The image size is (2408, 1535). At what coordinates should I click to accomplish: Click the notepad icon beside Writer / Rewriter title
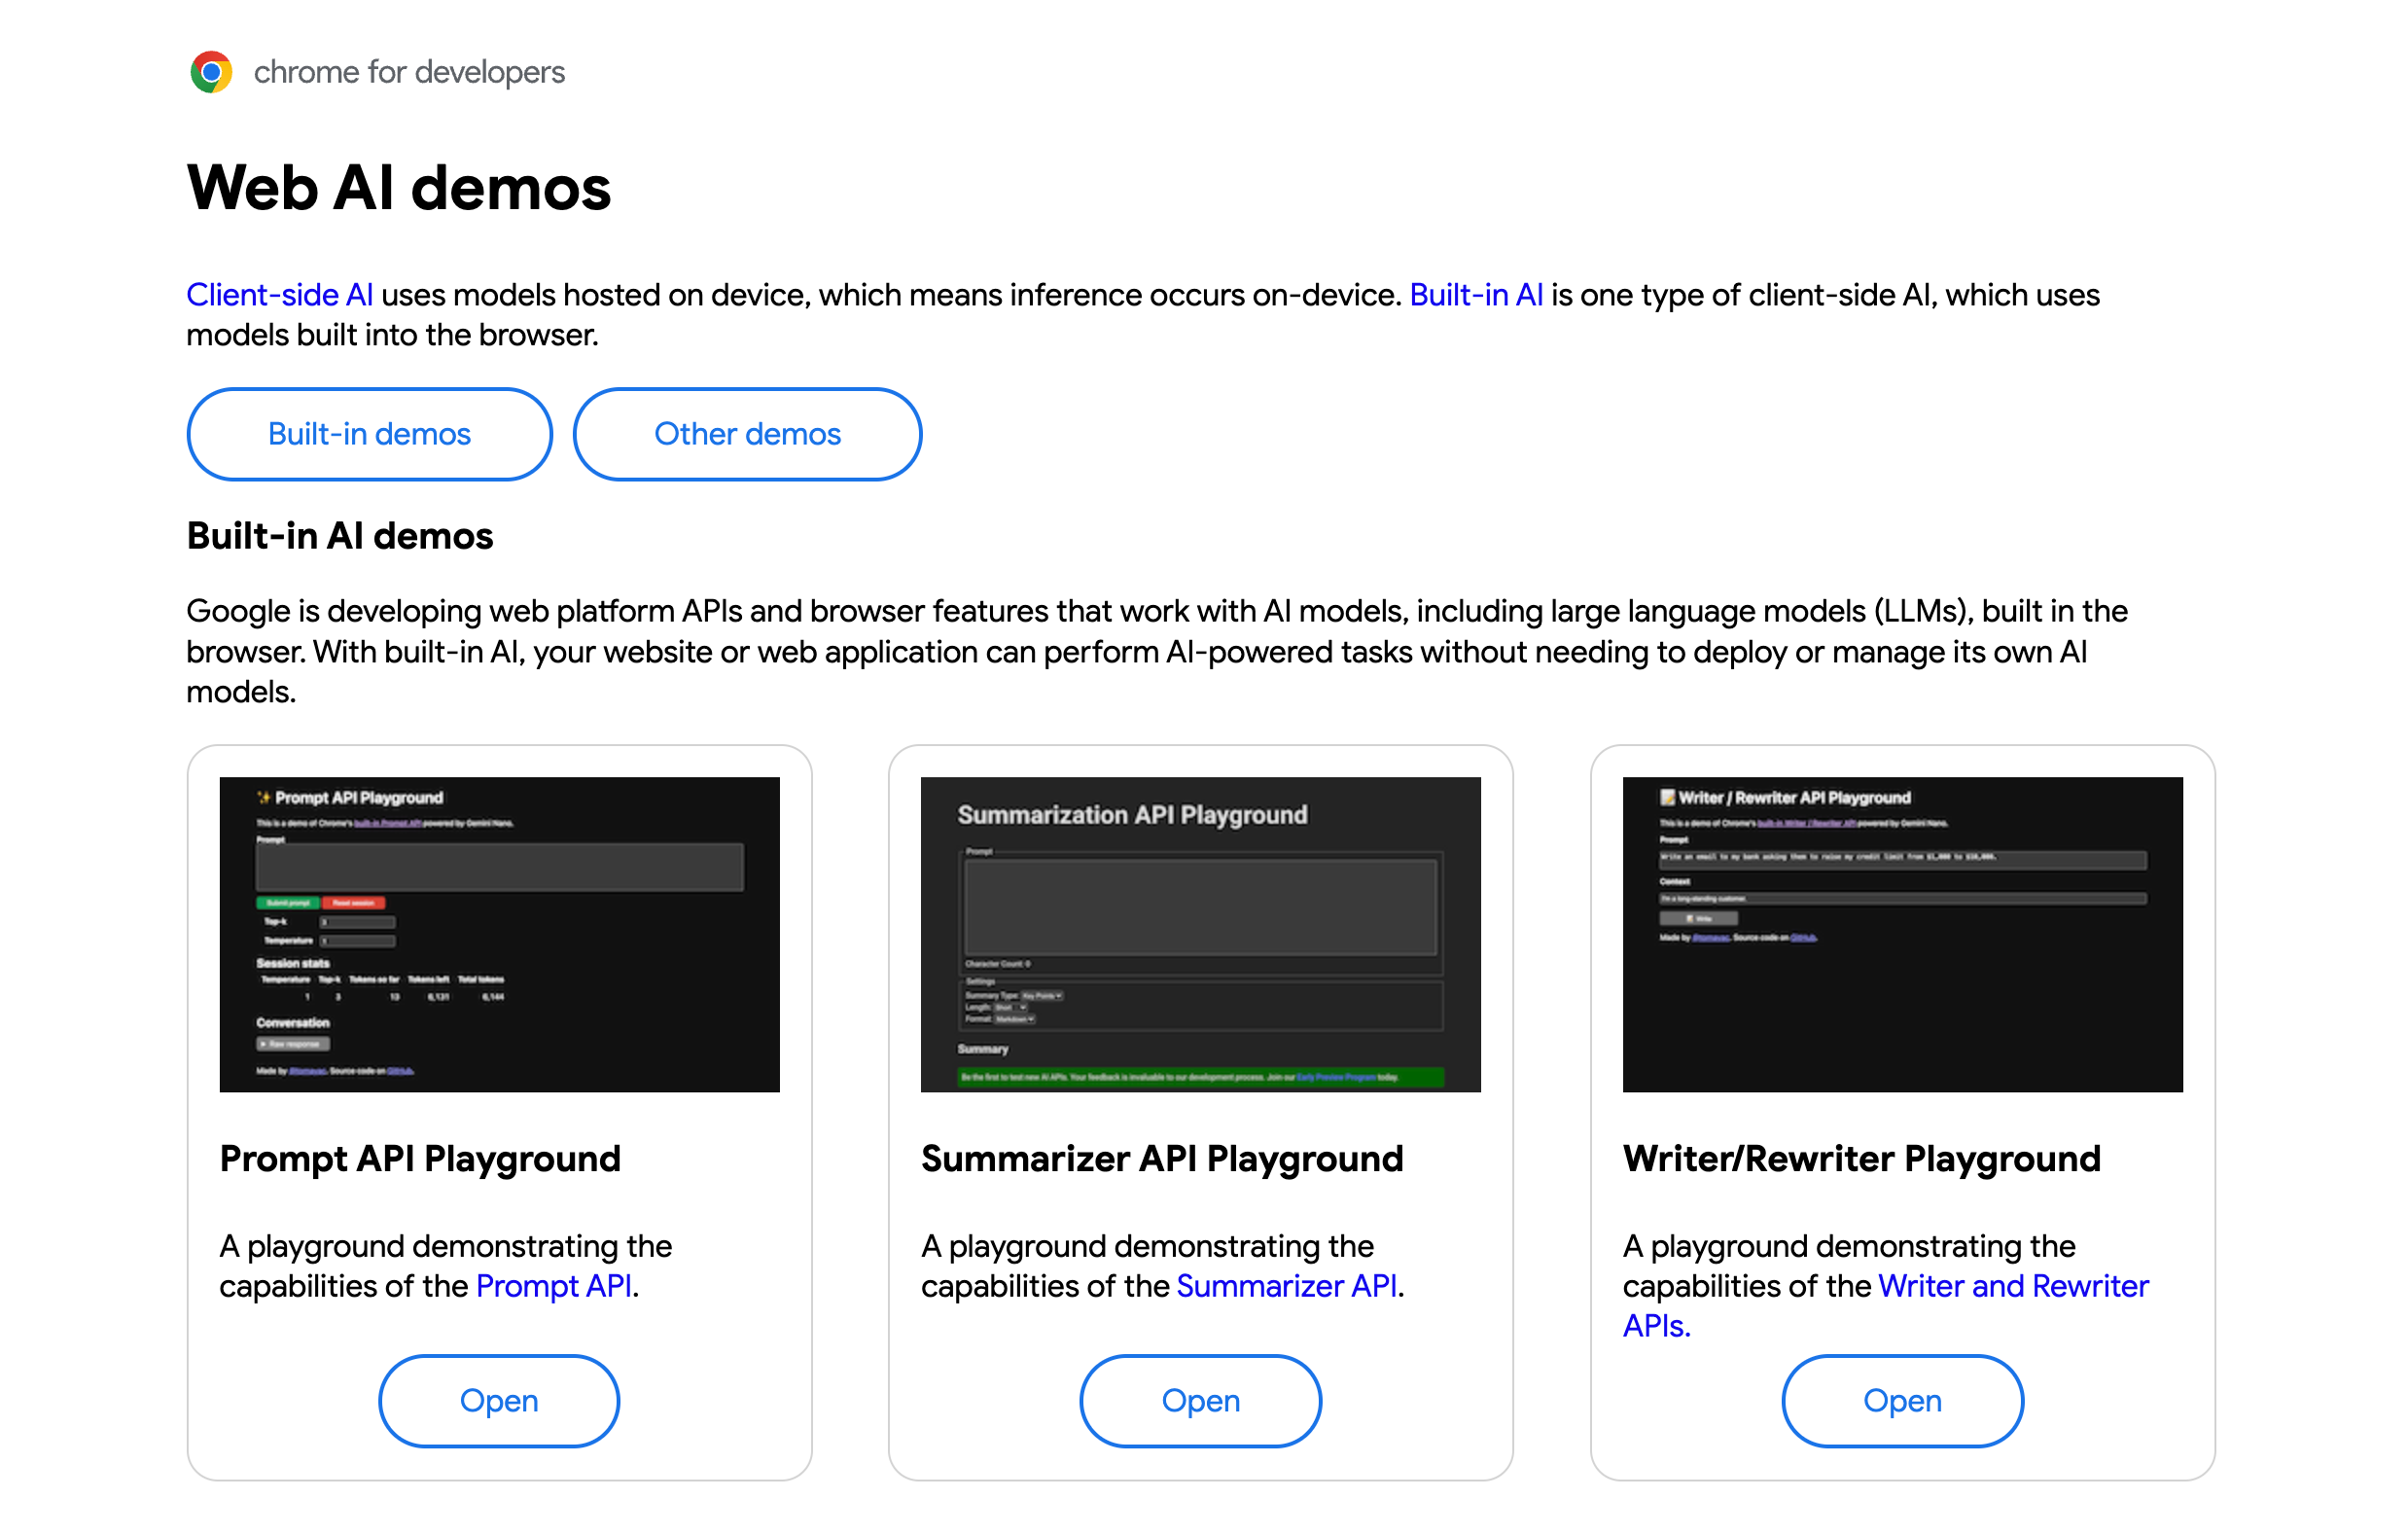[x=1668, y=798]
